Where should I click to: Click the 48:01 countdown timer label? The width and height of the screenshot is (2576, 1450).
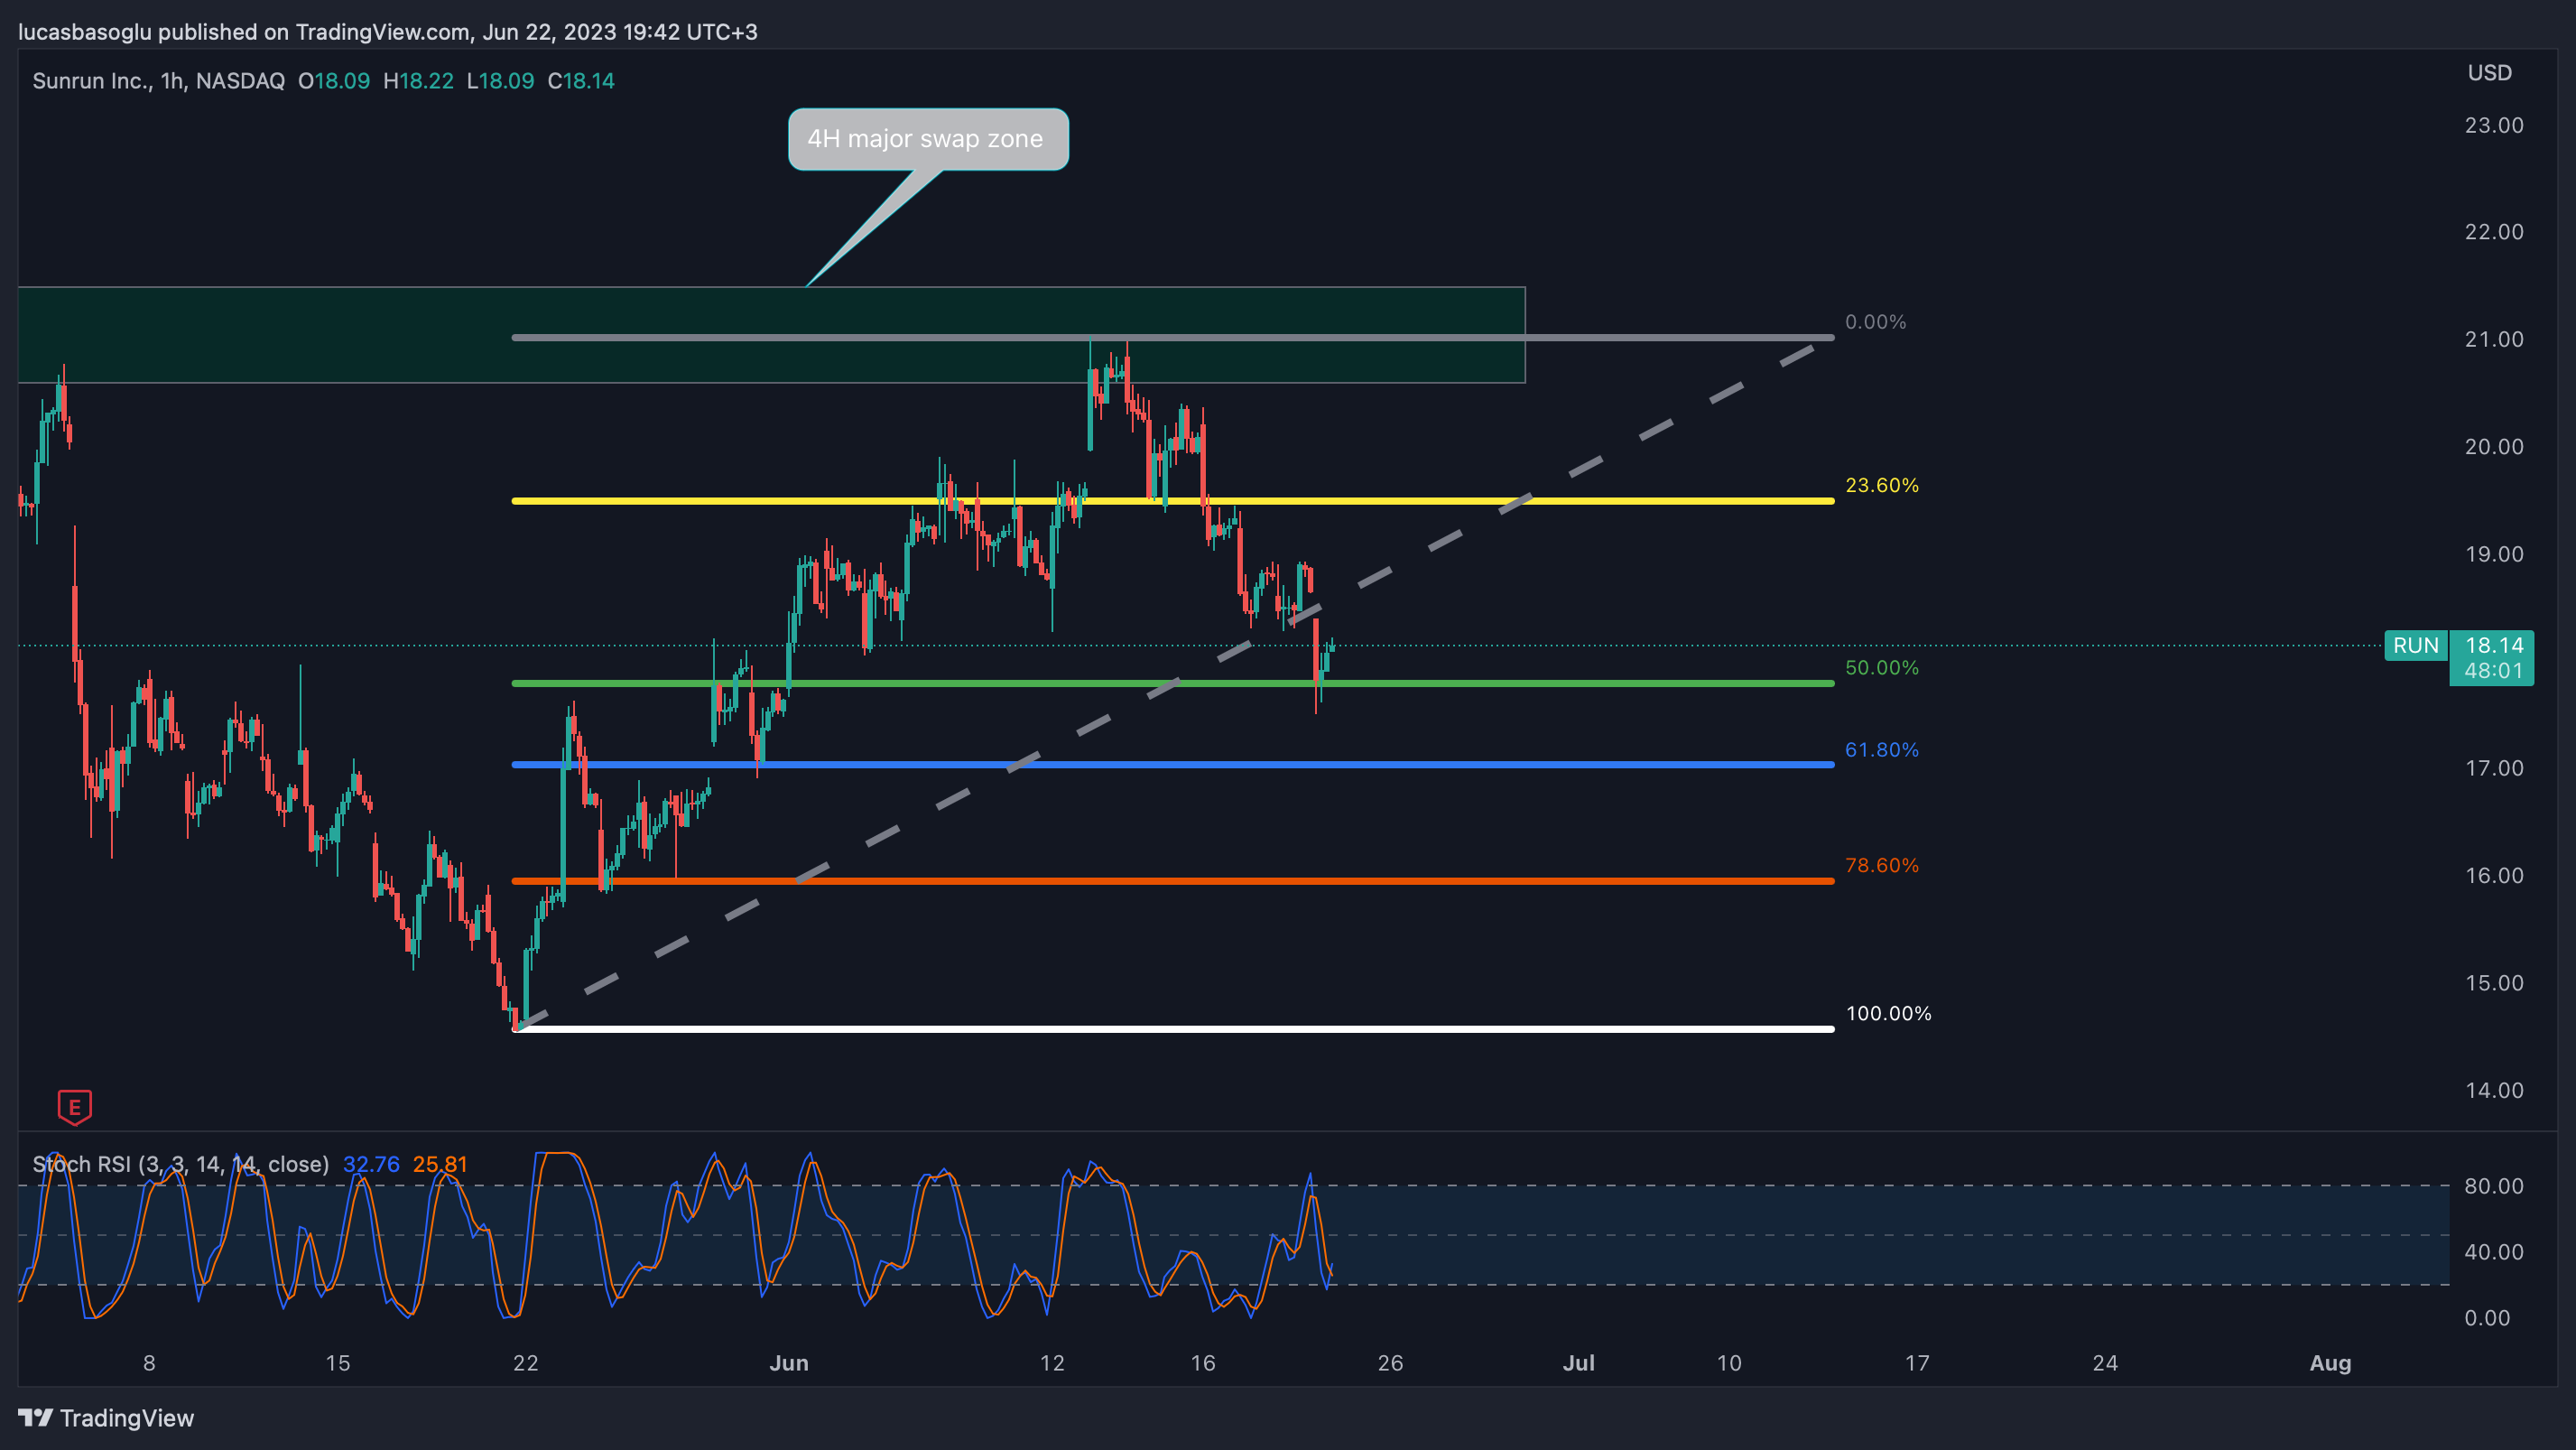2492,671
